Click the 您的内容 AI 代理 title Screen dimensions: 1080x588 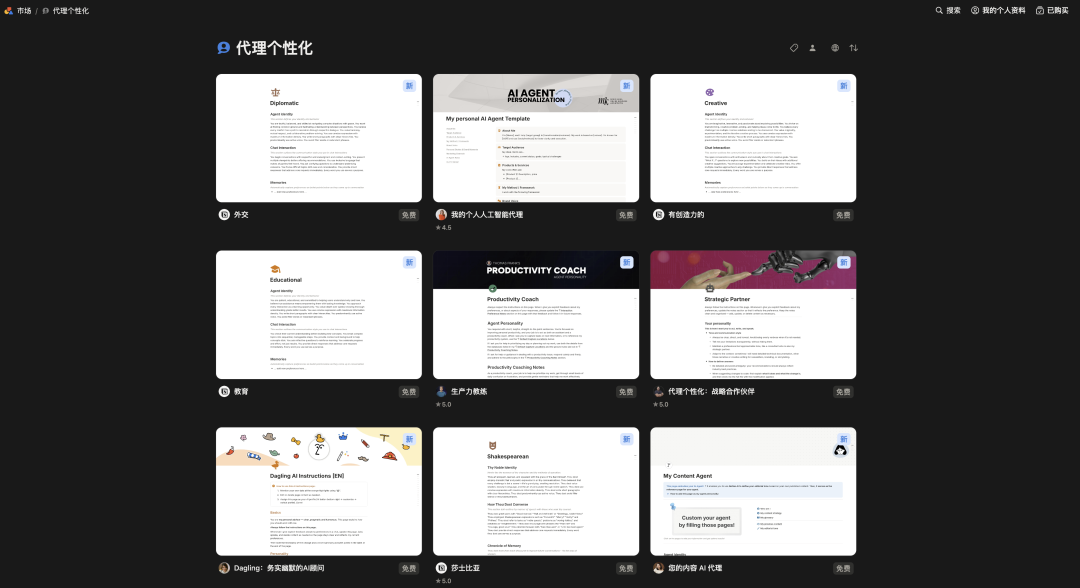[695, 568]
